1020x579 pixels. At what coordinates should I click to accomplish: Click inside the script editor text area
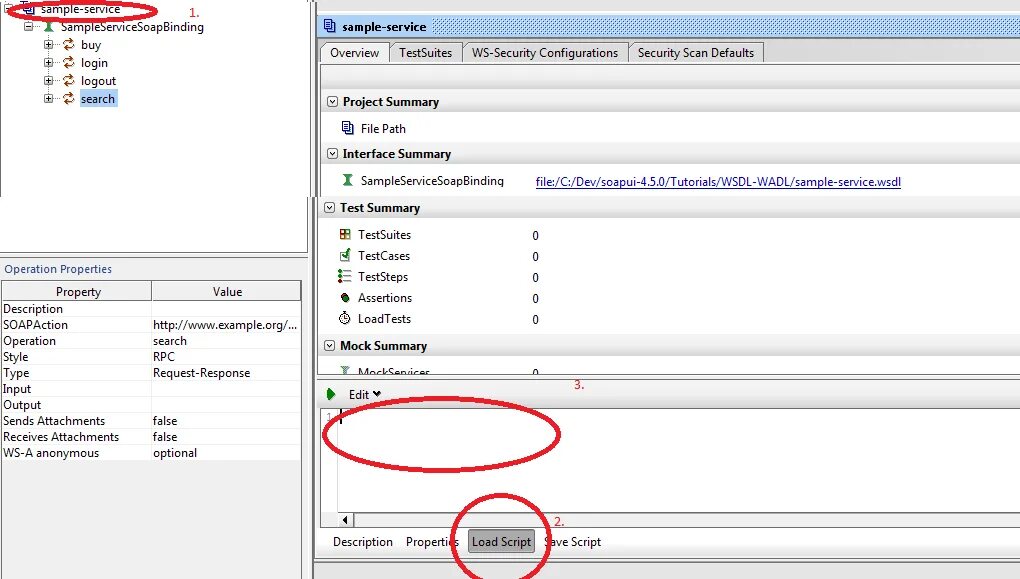pyautogui.click(x=677, y=459)
